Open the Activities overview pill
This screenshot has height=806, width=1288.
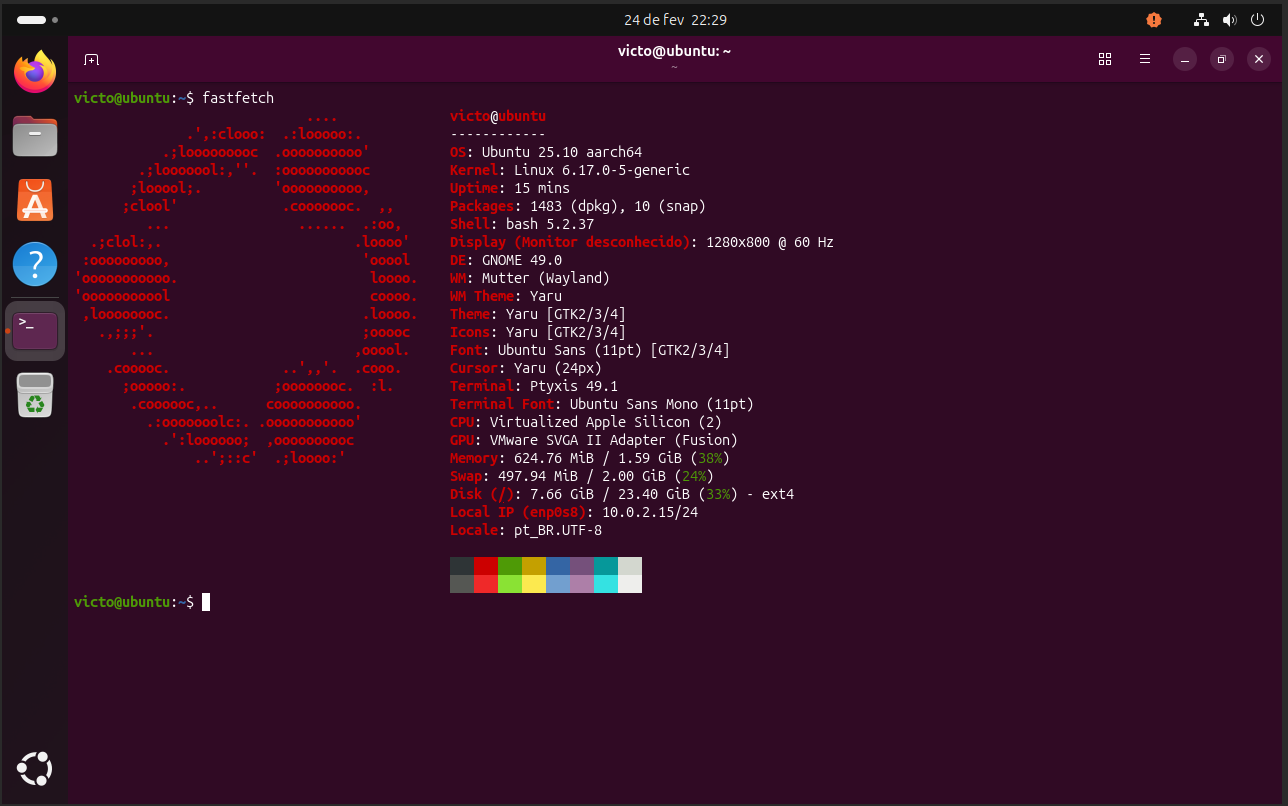pos(32,20)
